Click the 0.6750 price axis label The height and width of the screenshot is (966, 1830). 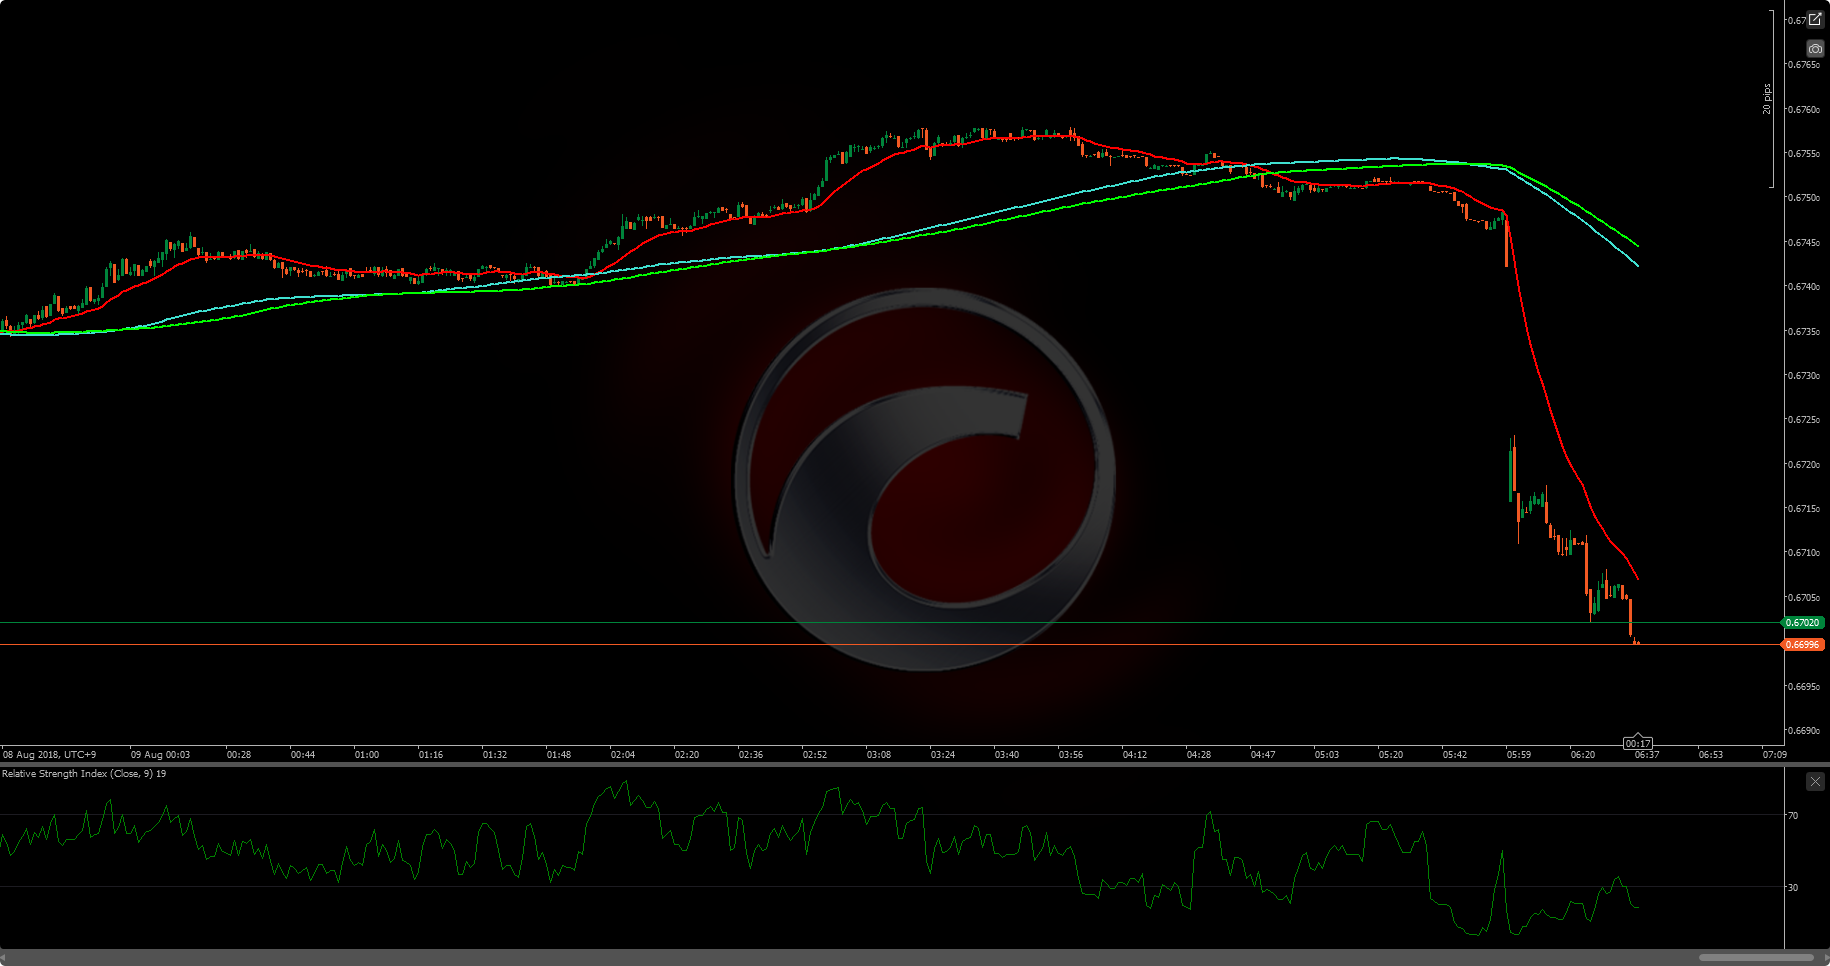pos(1804,198)
